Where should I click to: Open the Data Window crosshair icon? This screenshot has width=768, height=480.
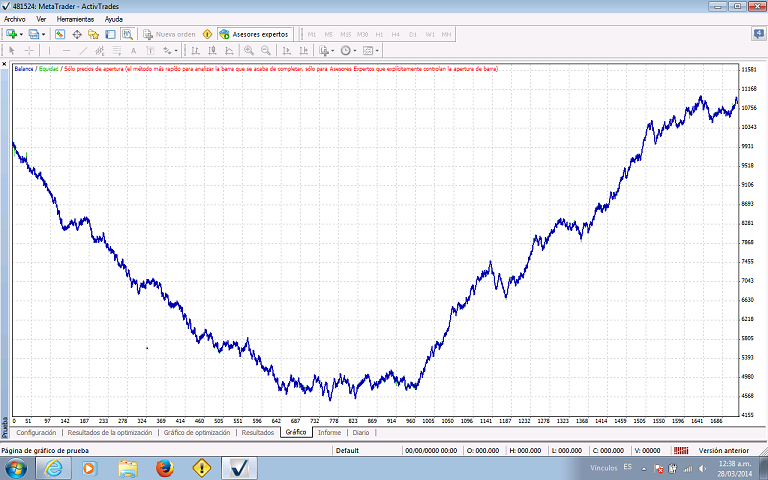coord(77,34)
